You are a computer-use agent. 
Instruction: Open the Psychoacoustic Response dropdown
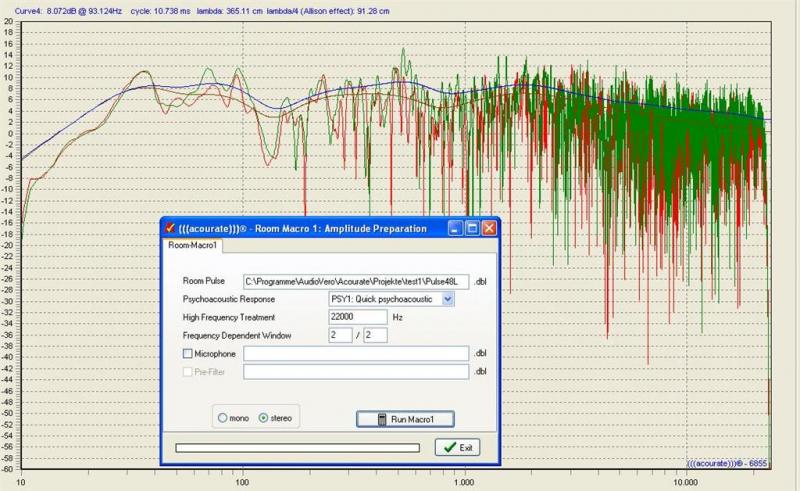tap(447, 299)
